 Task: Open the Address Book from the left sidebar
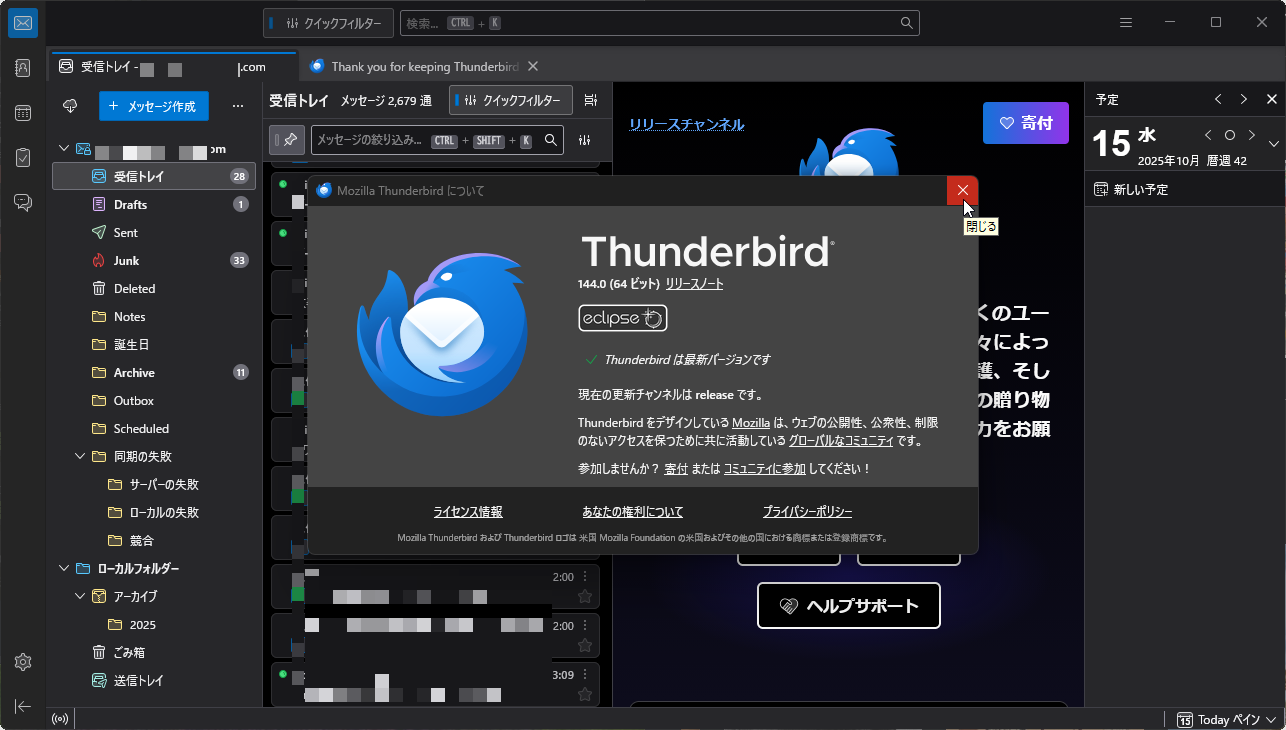(22, 67)
